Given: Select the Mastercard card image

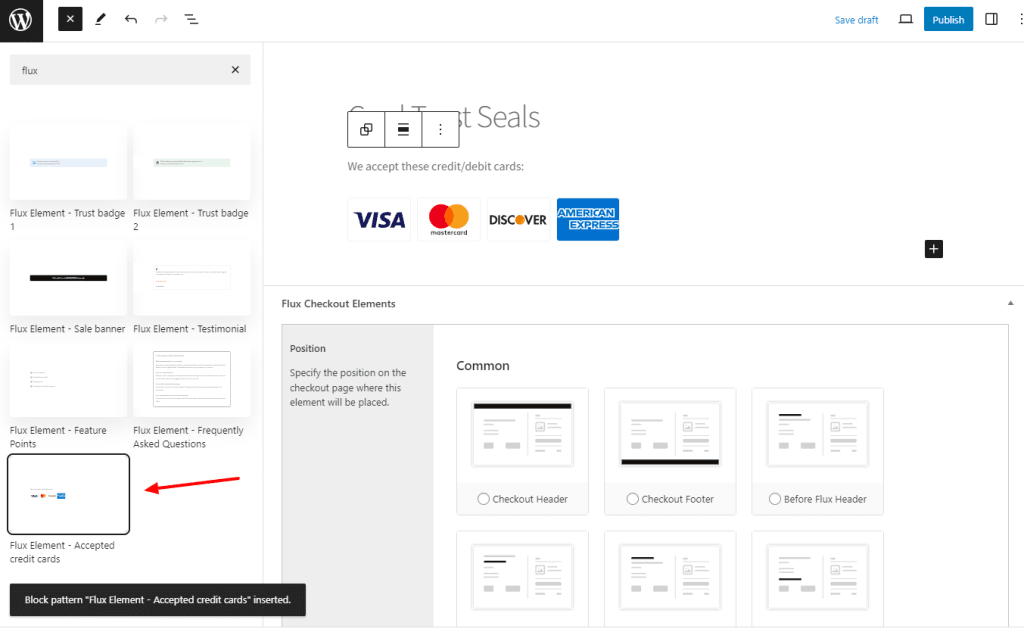Looking at the screenshot, I should [x=449, y=219].
